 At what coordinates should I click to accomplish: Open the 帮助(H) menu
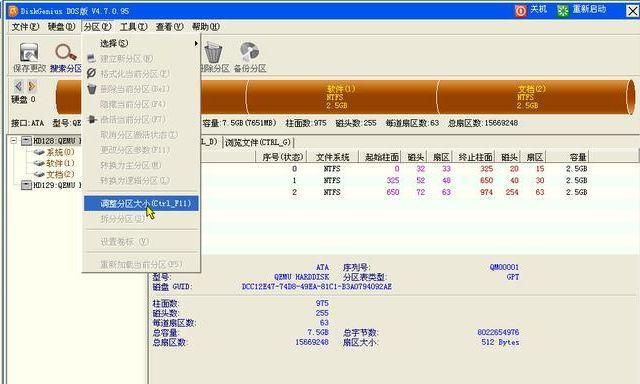tap(205, 27)
